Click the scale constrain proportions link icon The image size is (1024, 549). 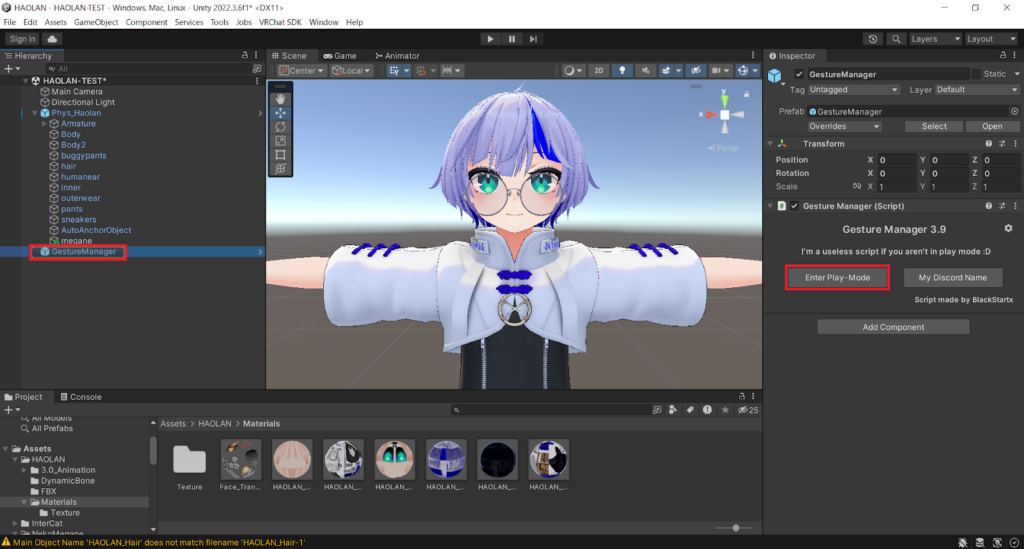(x=857, y=187)
